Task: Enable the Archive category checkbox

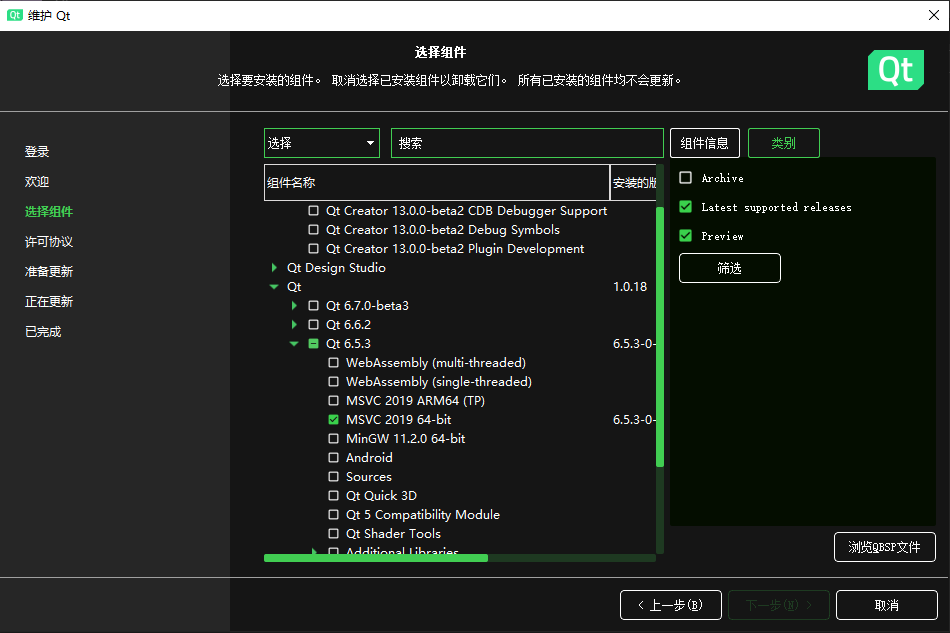Action: click(x=685, y=177)
